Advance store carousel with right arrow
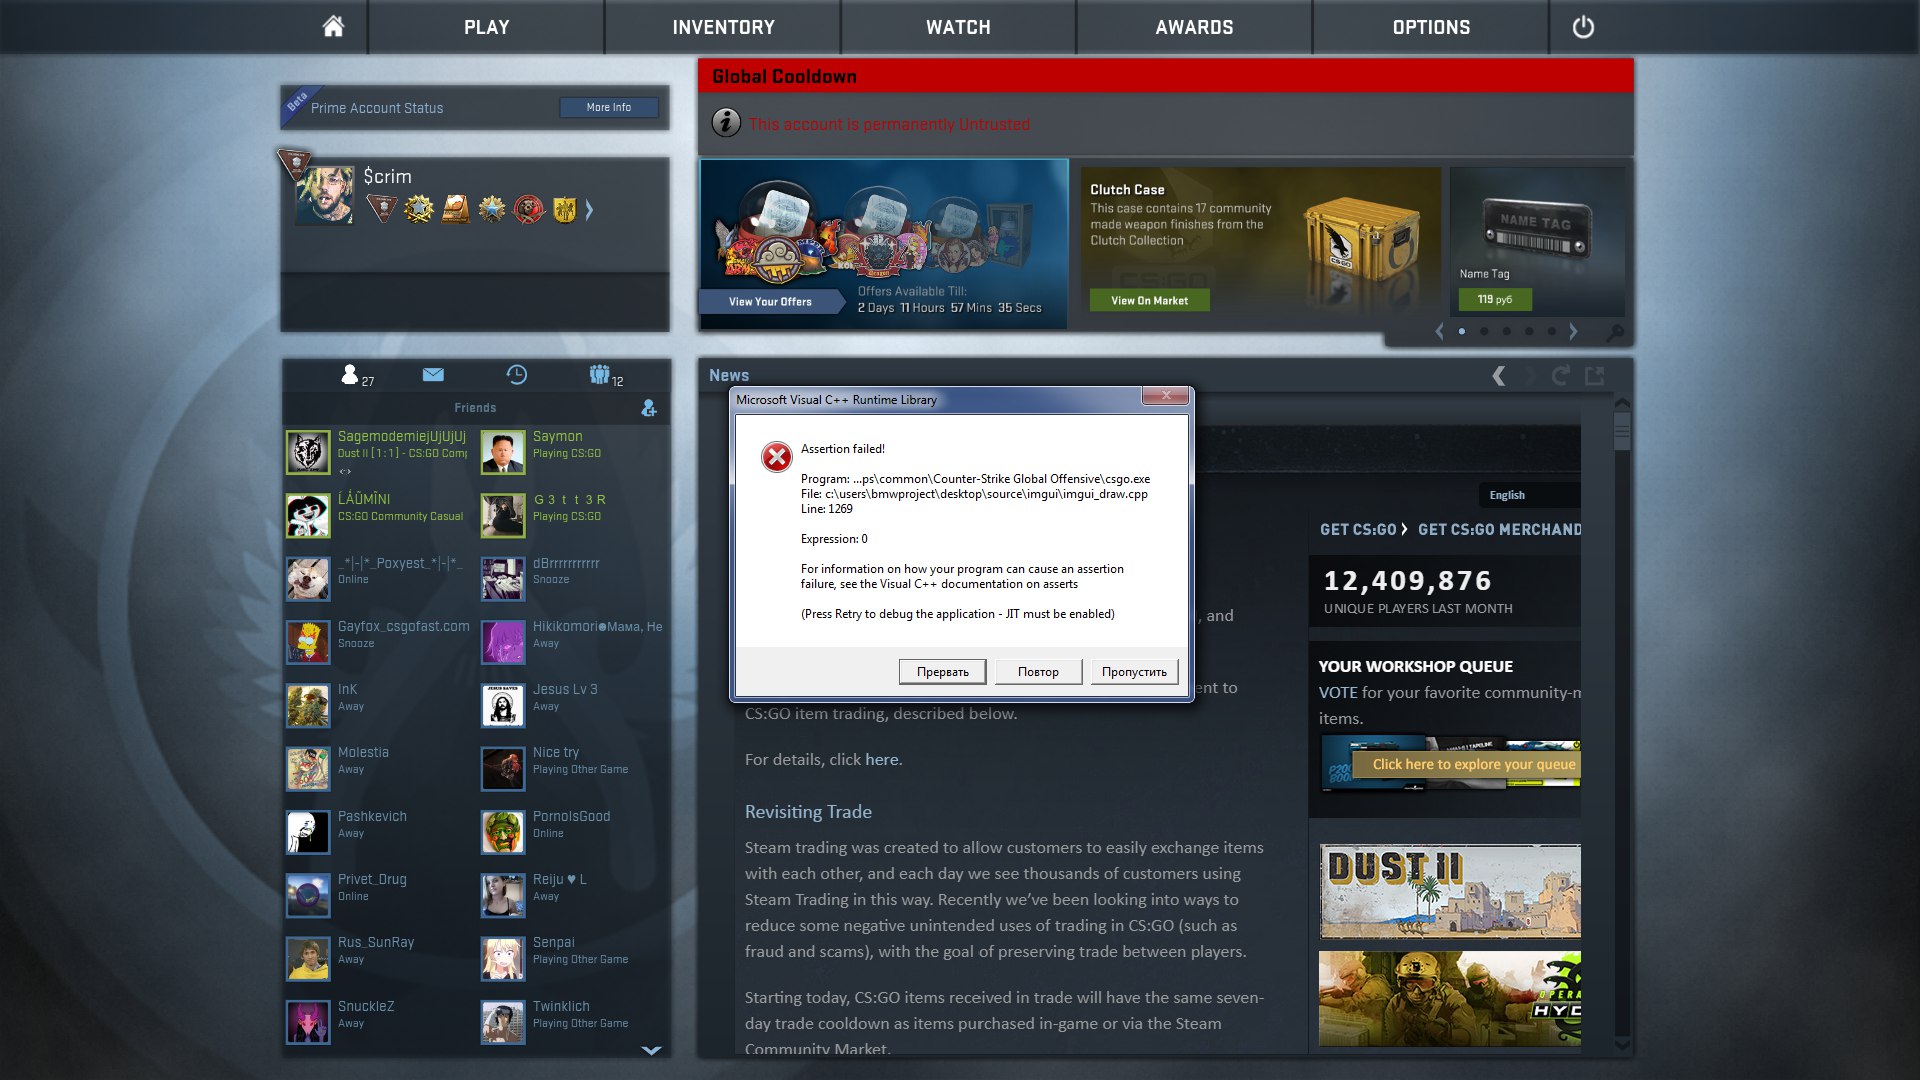This screenshot has width=1920, height=1080. (x=1574, y=331)
